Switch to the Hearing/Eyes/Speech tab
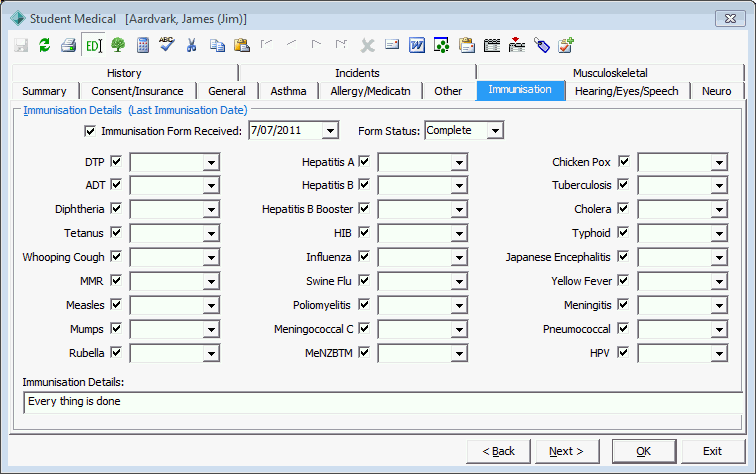The height and width of the screenshot is (474, 756). tap(626, 91)
